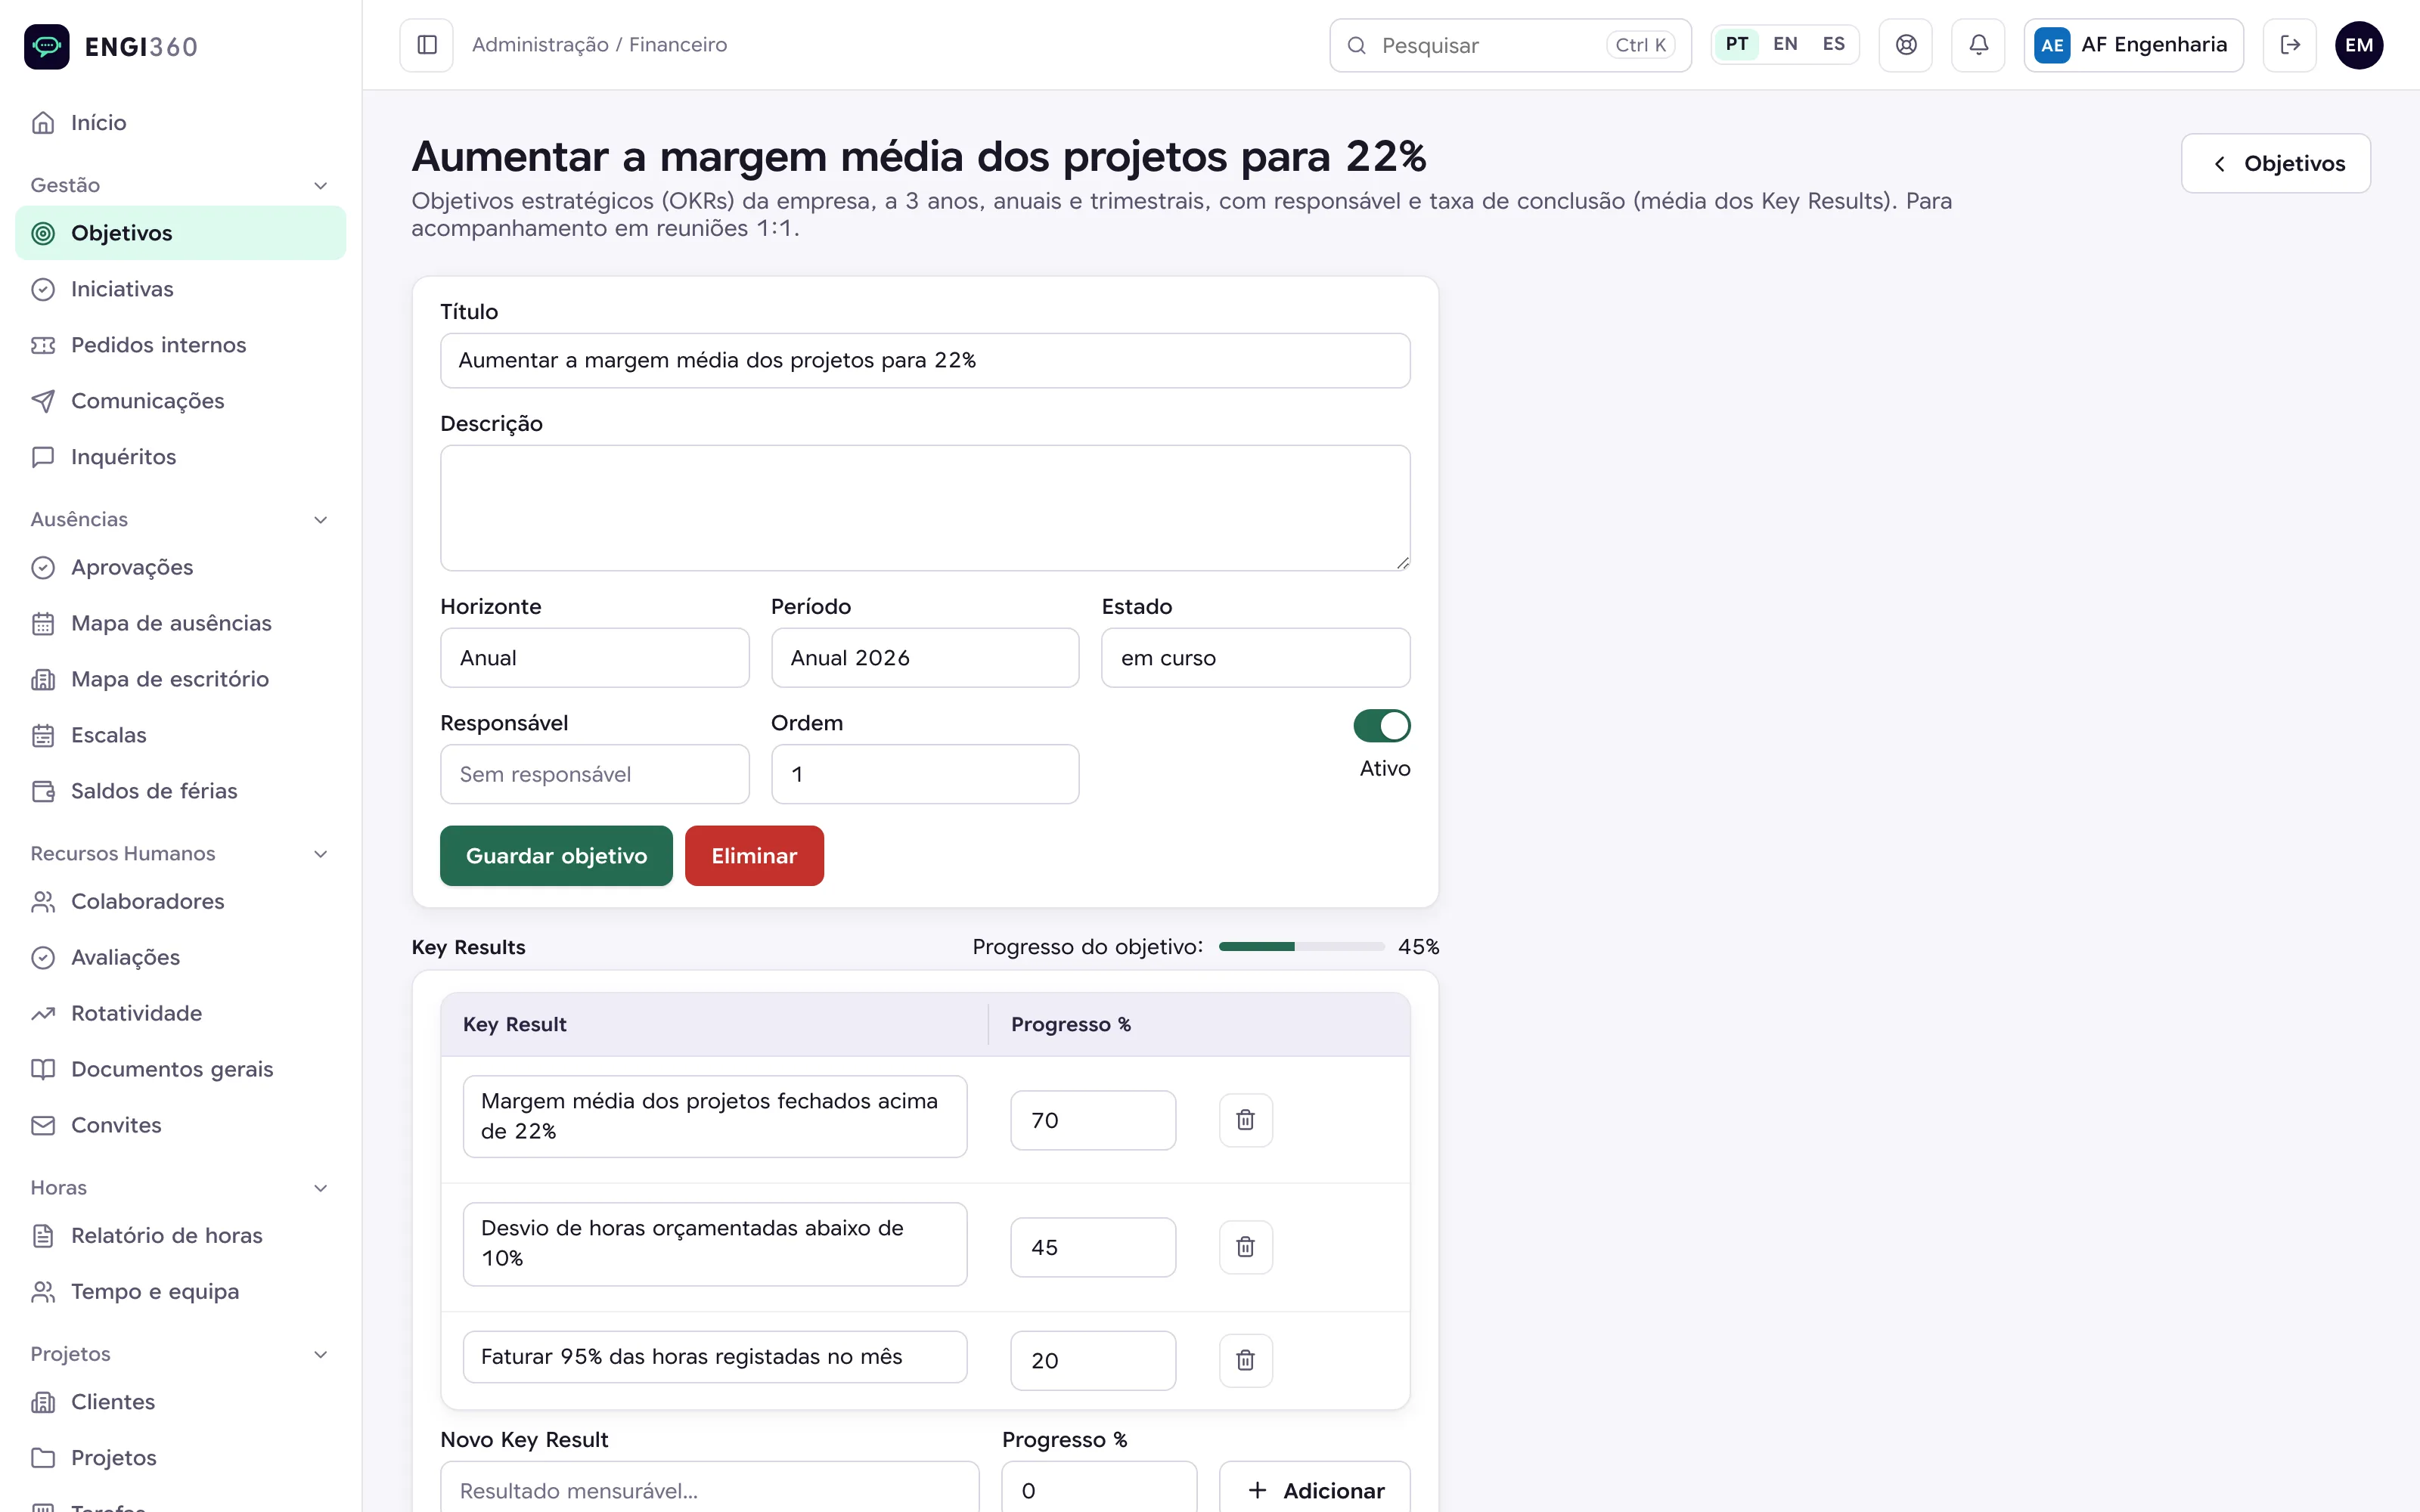This screenshot has width=2420, height=1512.
Task: Go to Escalas
Action: point(181,735)
